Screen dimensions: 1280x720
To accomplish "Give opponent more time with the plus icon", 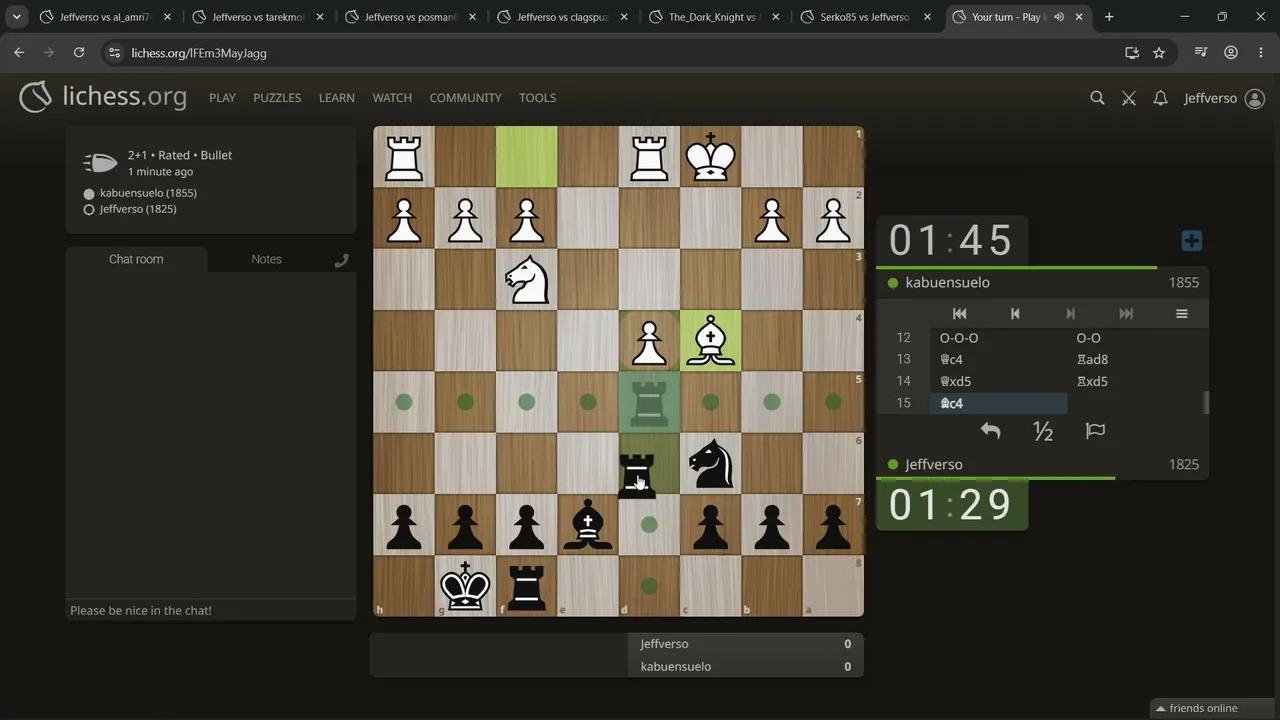I will click(1191, 241).
